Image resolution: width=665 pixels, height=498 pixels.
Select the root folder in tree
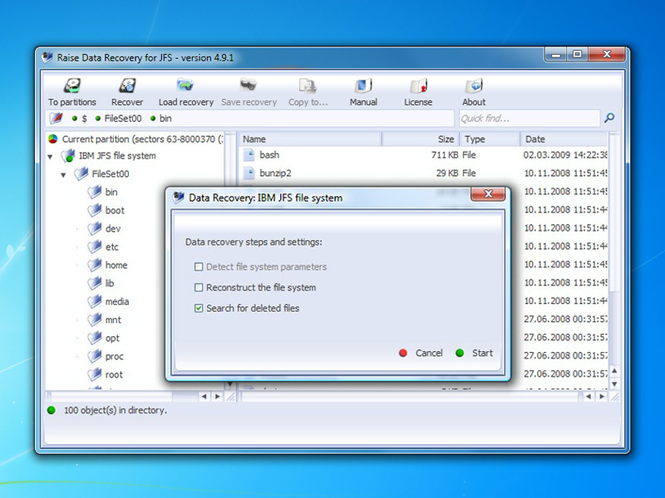point(105,375)
